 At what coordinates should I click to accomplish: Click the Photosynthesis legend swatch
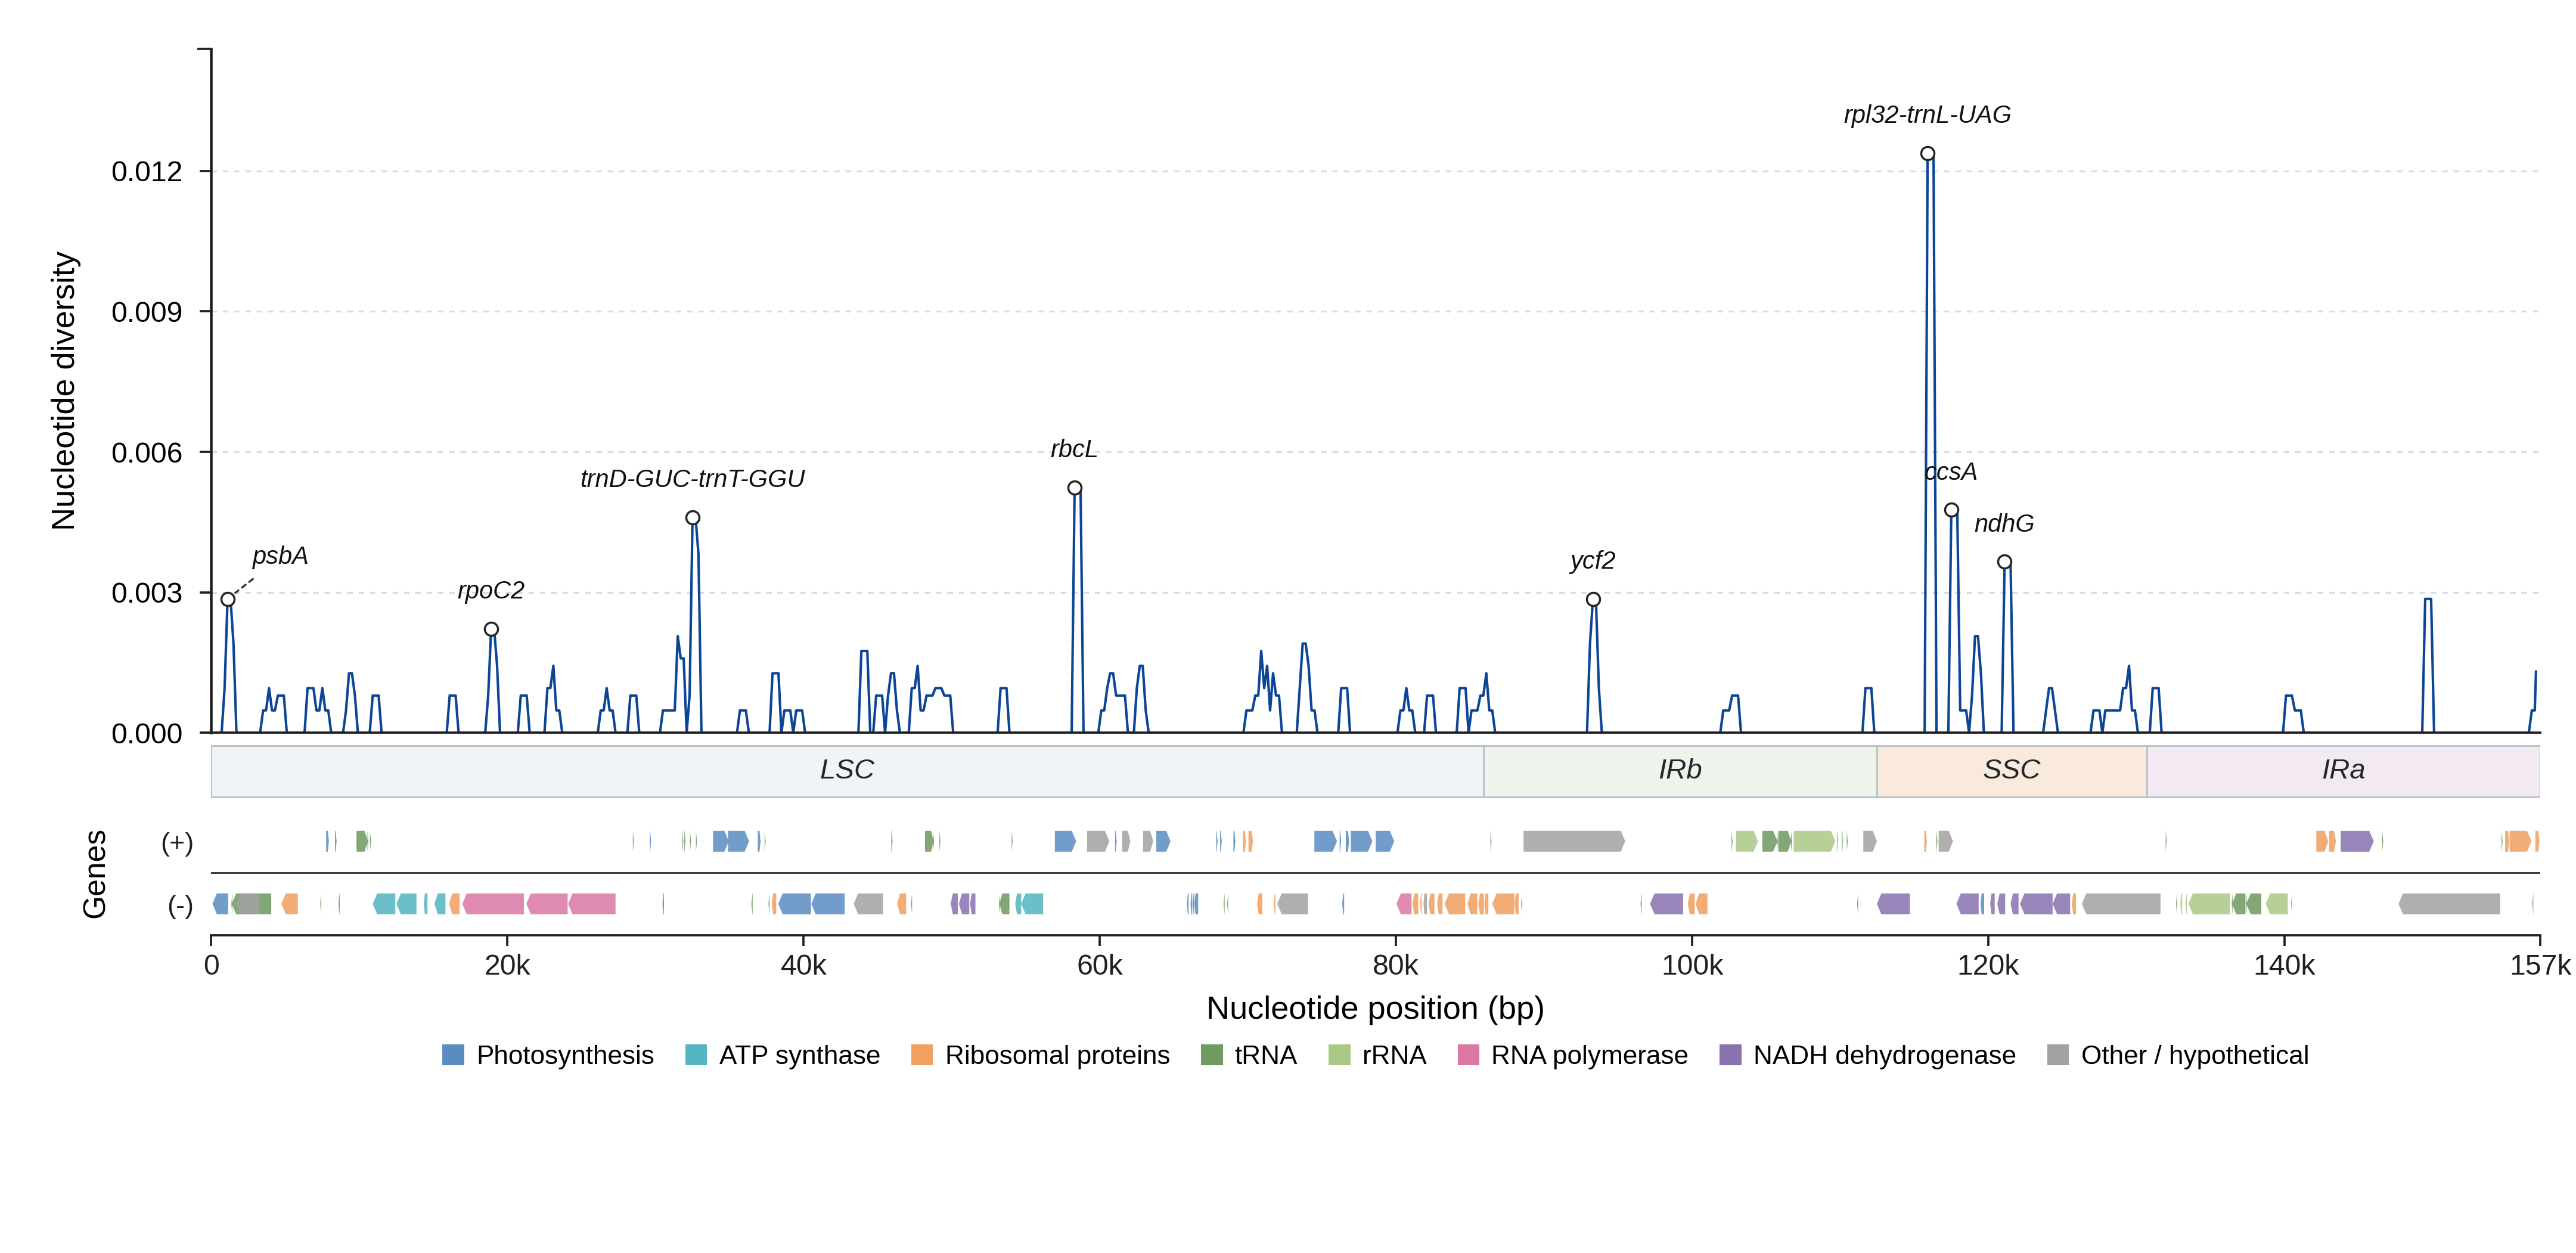[x=453, y=1055]
